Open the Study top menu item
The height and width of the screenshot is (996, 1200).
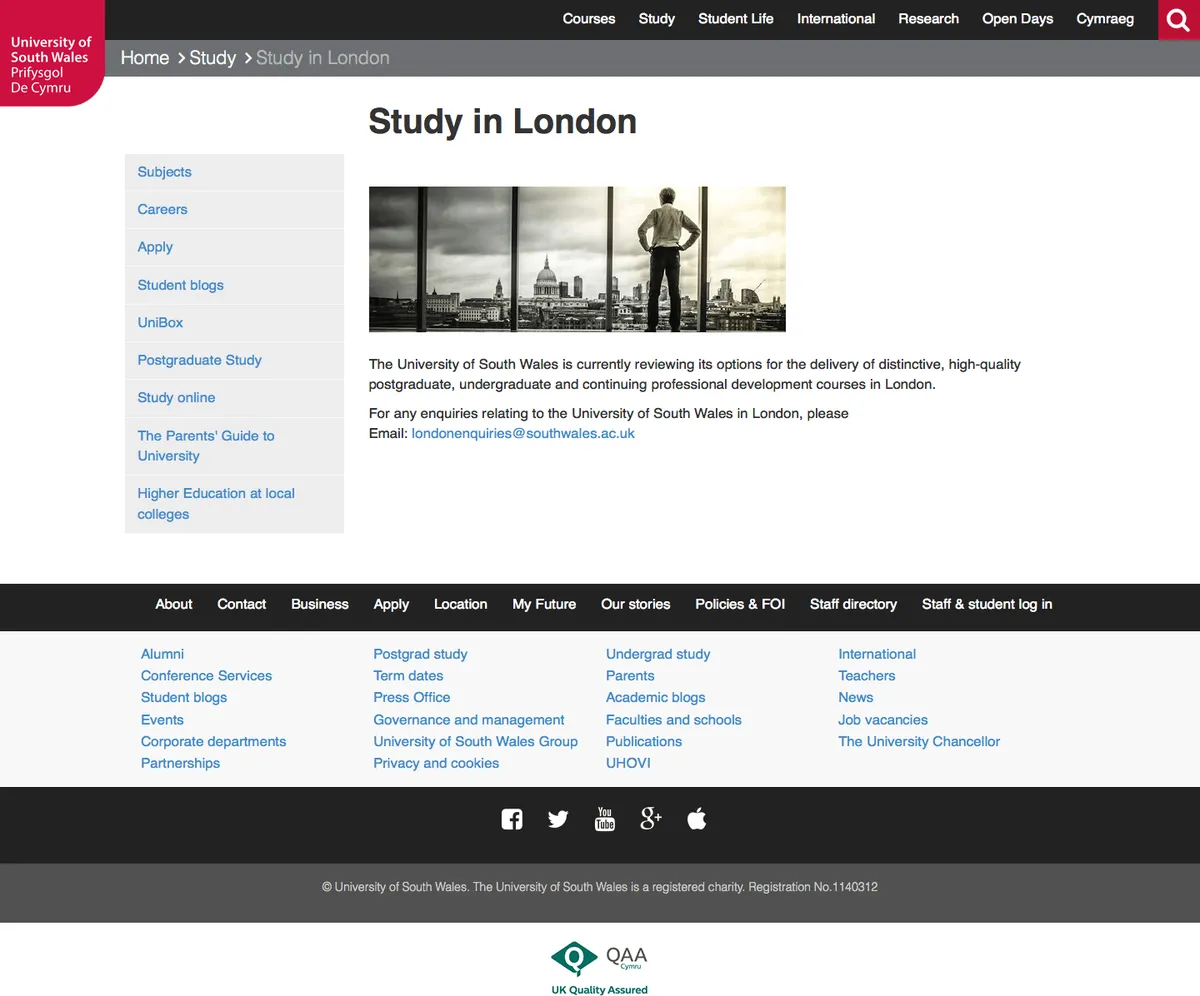pos(657,19)
